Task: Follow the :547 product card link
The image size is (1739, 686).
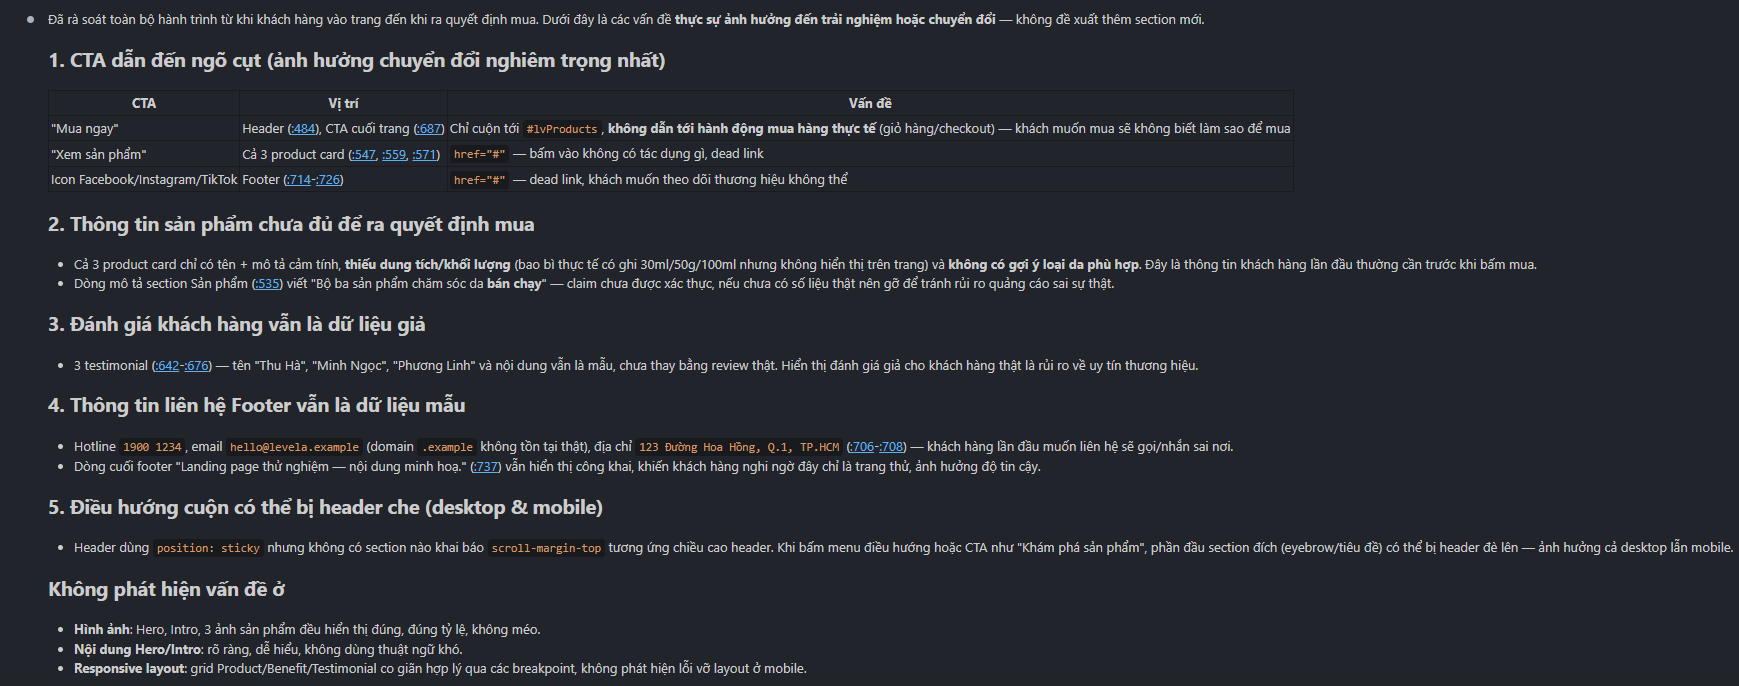Action: (364, 155)
